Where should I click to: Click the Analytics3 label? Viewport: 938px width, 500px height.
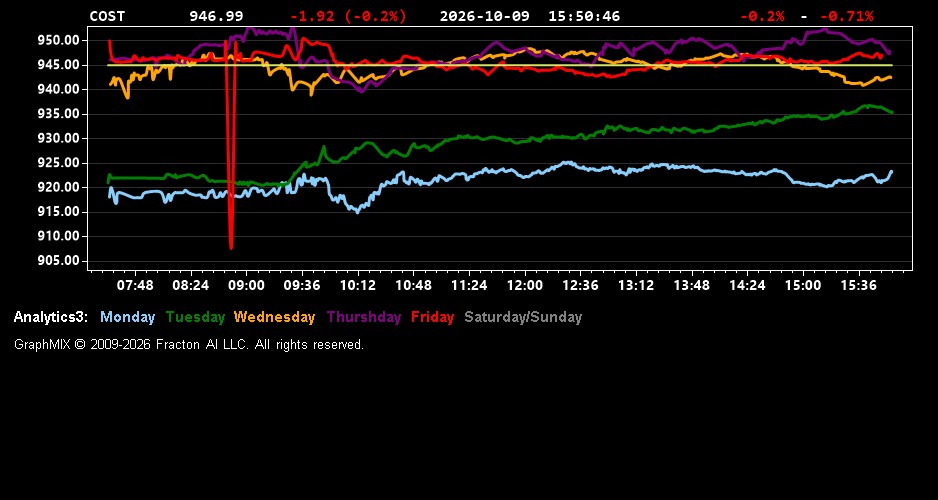click(51, 317)
